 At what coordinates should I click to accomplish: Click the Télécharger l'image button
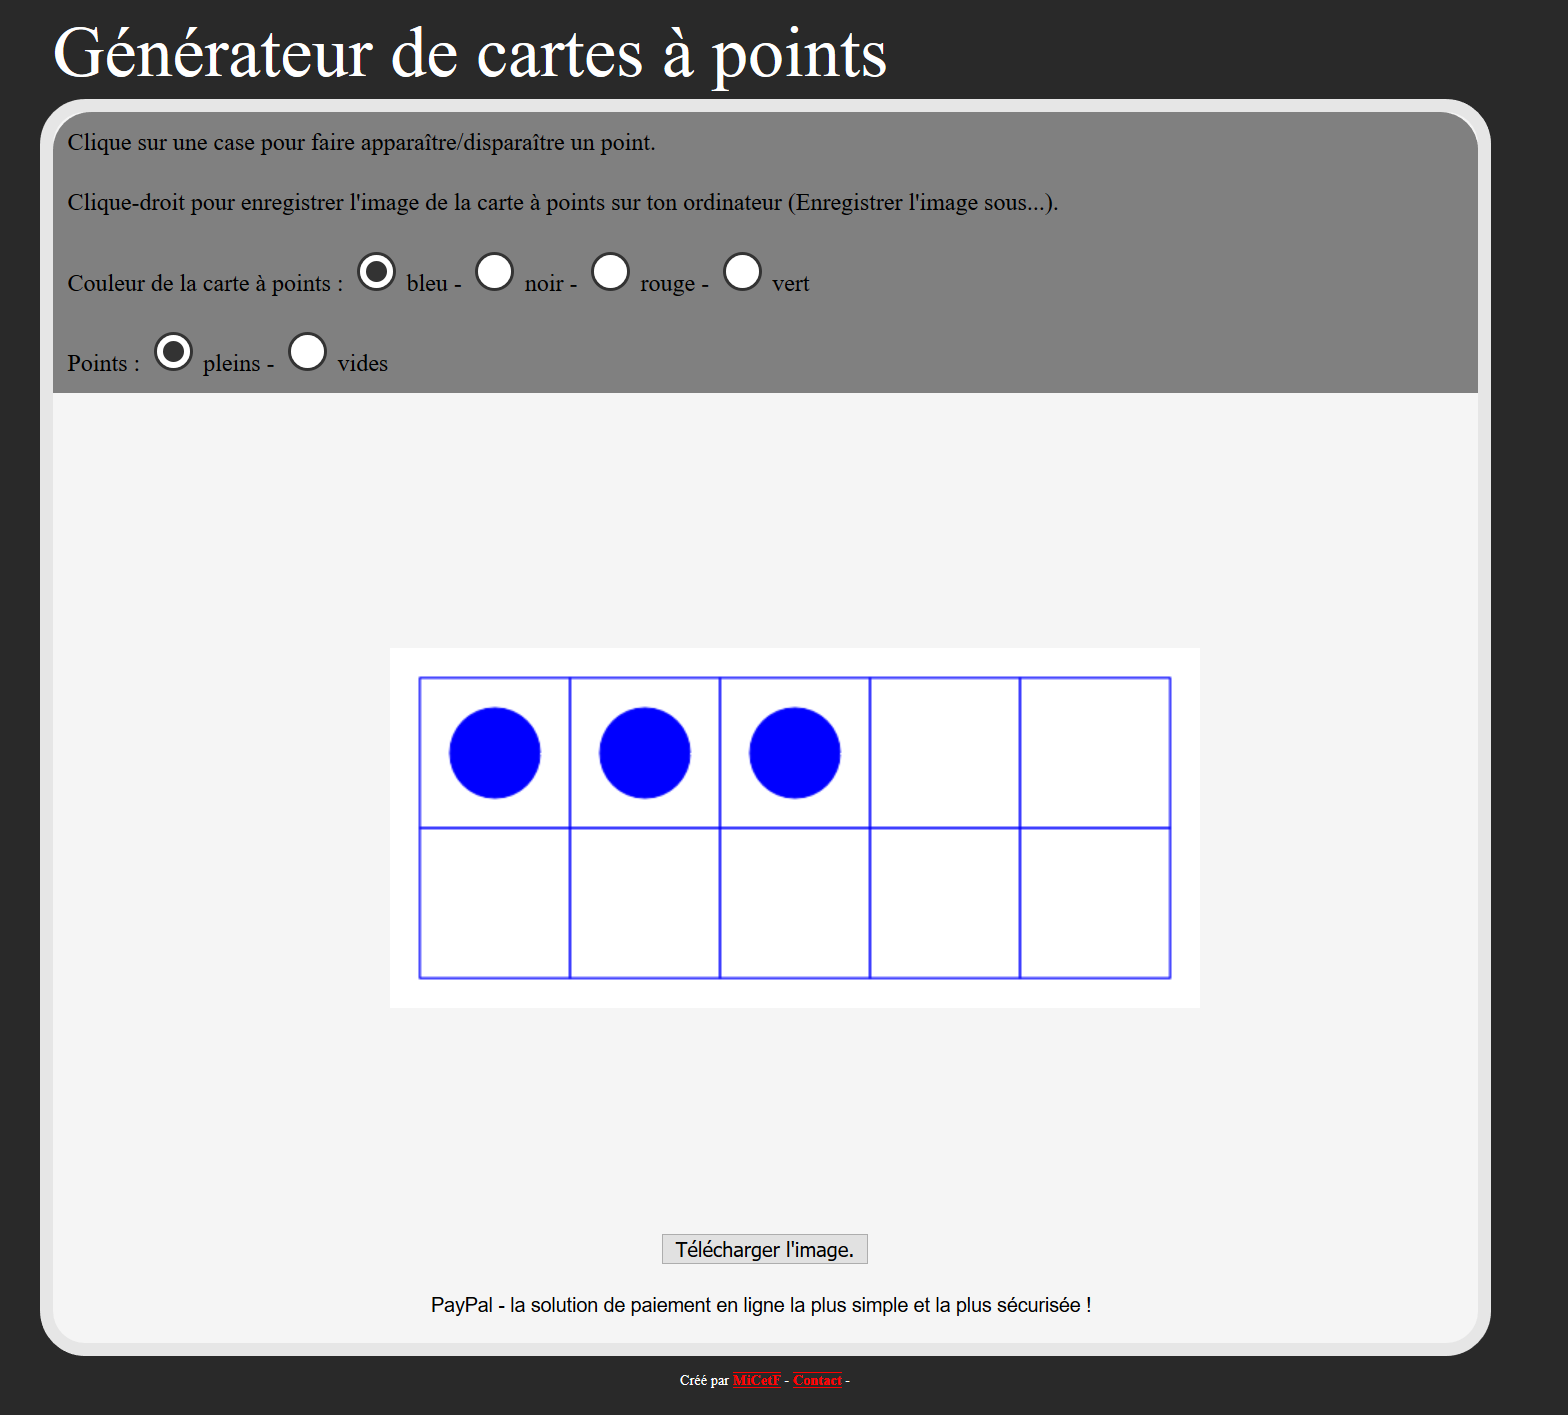coord(764,1249)
